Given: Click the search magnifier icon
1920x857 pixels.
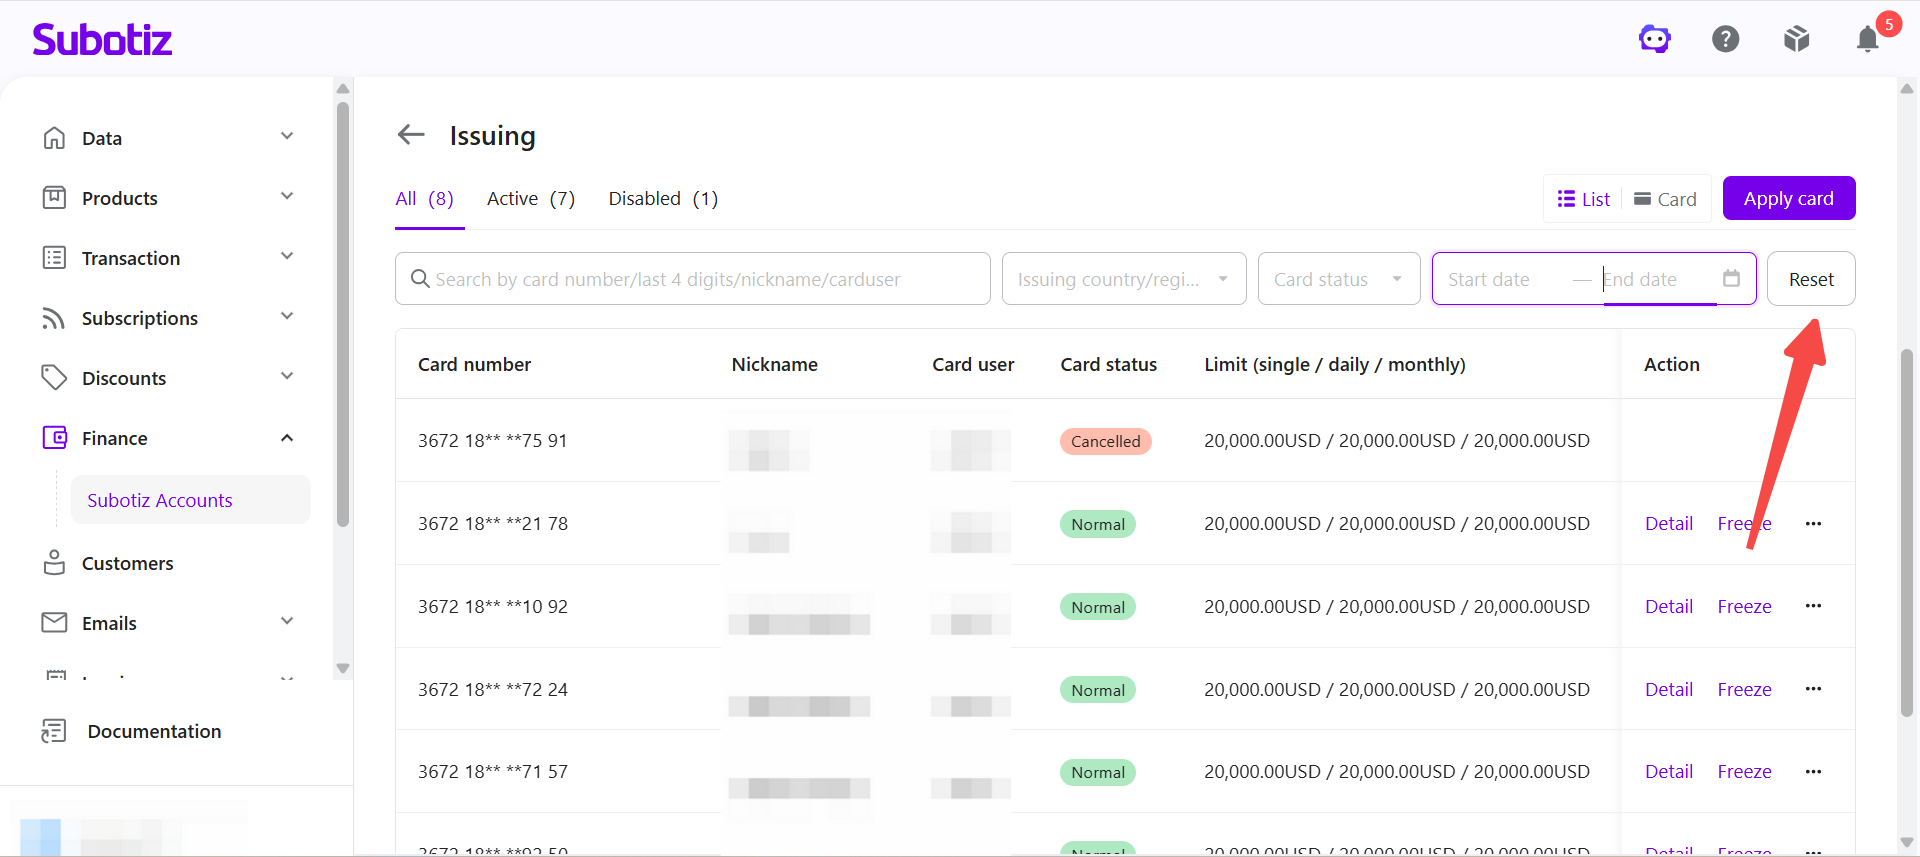Looking at the screenshot, I should [420, 279].
